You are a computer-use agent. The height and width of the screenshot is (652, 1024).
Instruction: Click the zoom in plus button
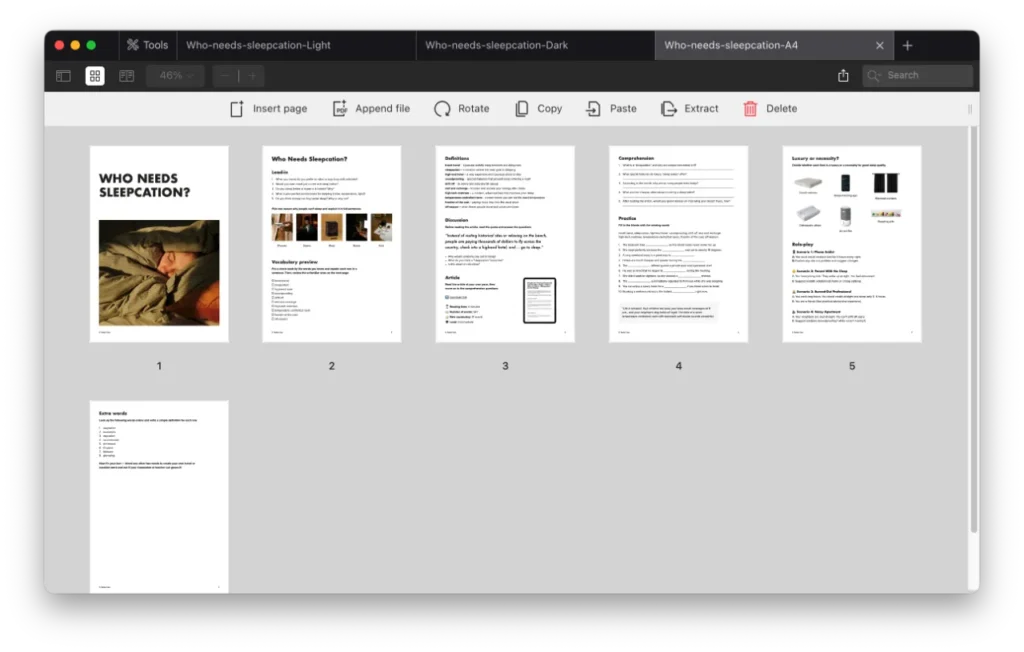(x=251, y=76)
